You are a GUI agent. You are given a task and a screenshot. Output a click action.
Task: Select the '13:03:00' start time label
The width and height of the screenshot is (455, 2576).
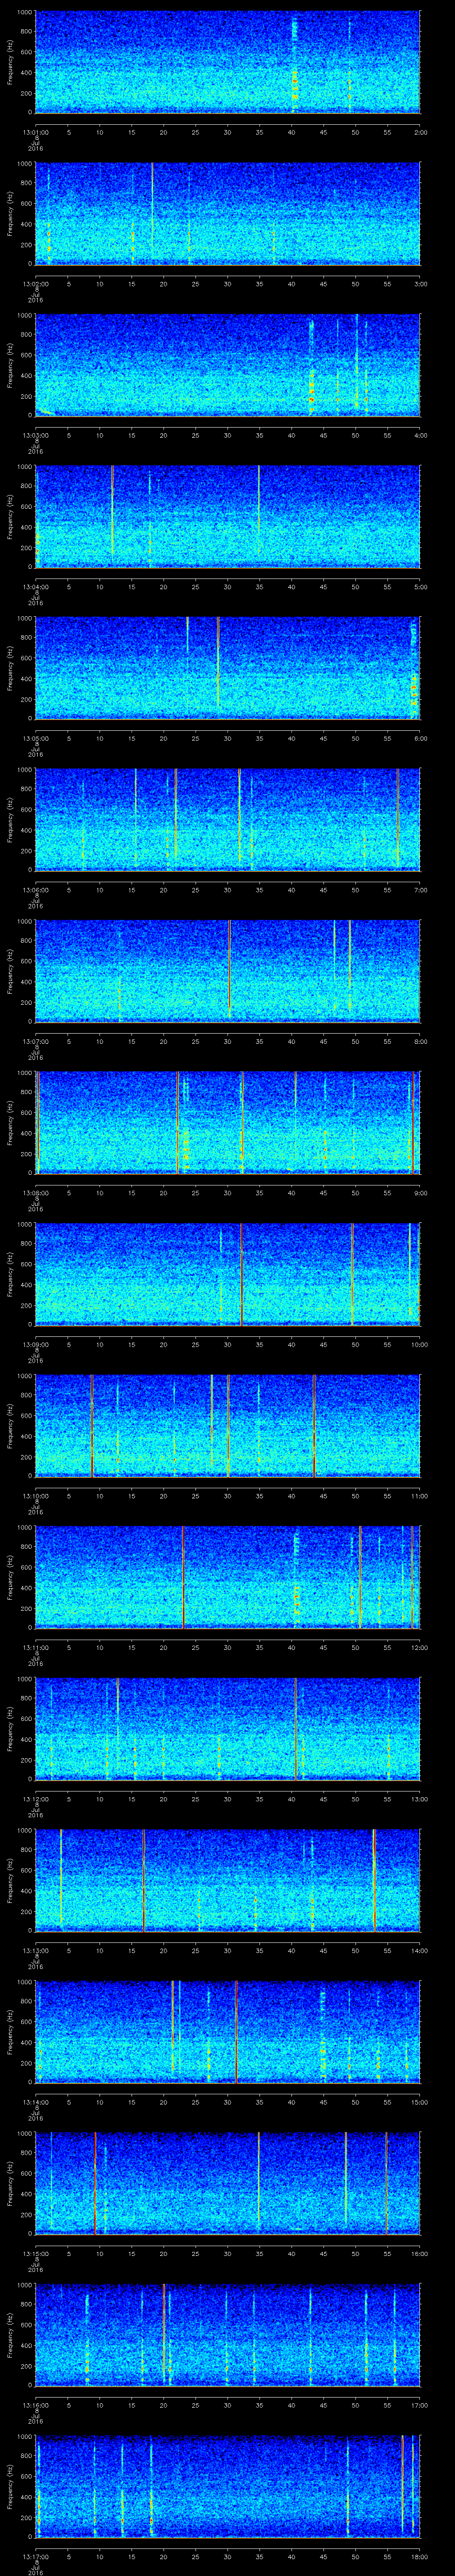click(36, 435)
